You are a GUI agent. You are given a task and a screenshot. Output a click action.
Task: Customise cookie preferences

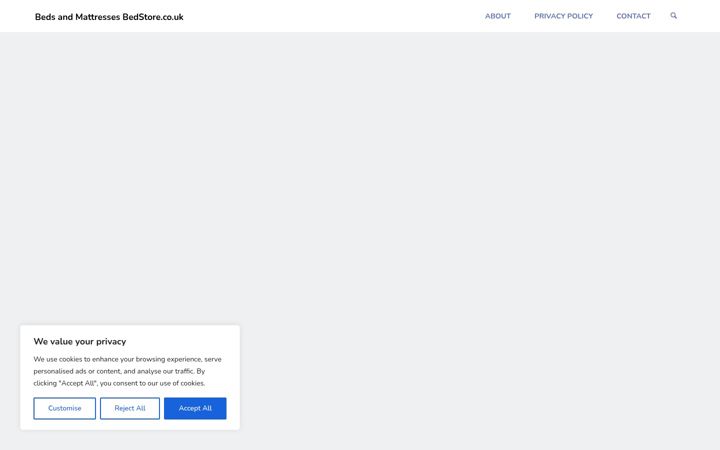click(65, 408)
